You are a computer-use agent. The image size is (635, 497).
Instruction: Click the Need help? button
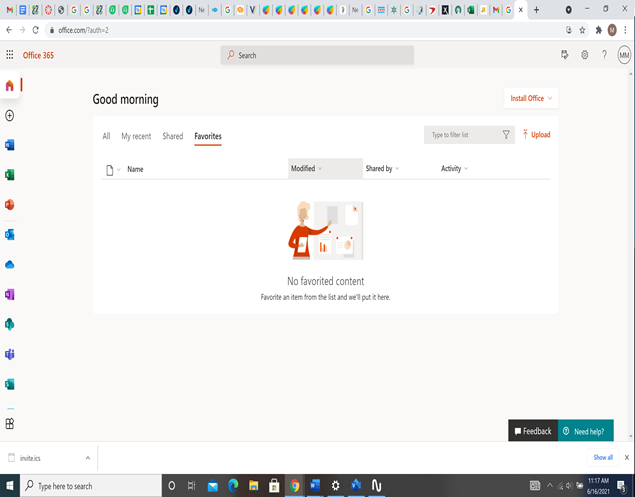[586, 431]
